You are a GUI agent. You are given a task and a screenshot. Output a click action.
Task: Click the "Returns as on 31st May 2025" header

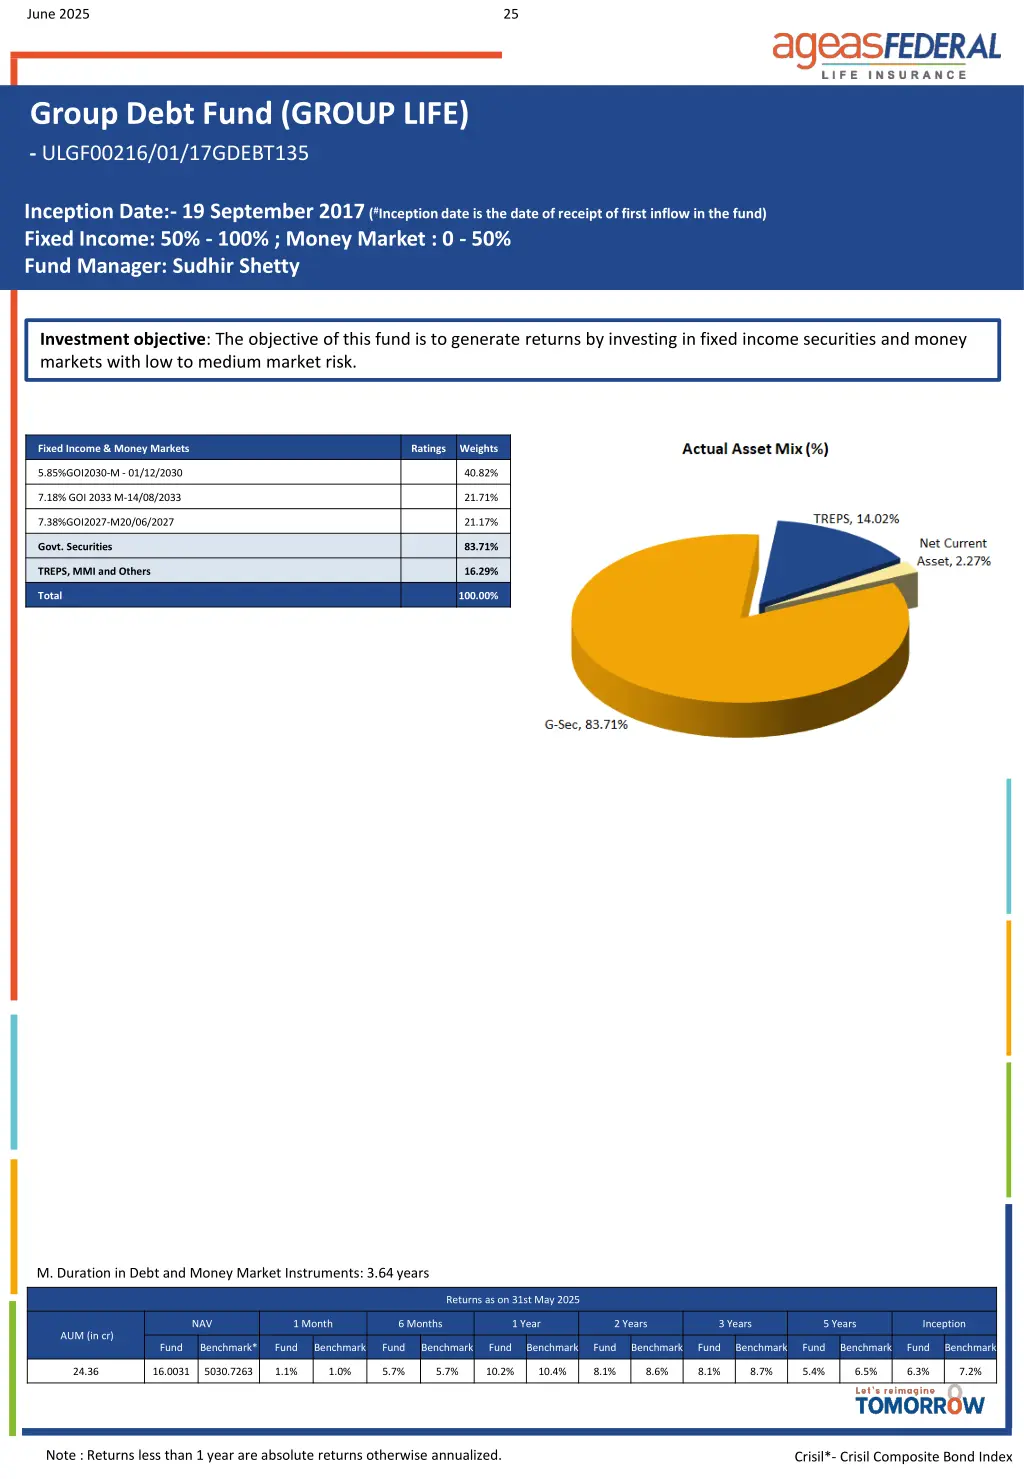tap(513, 1300)
